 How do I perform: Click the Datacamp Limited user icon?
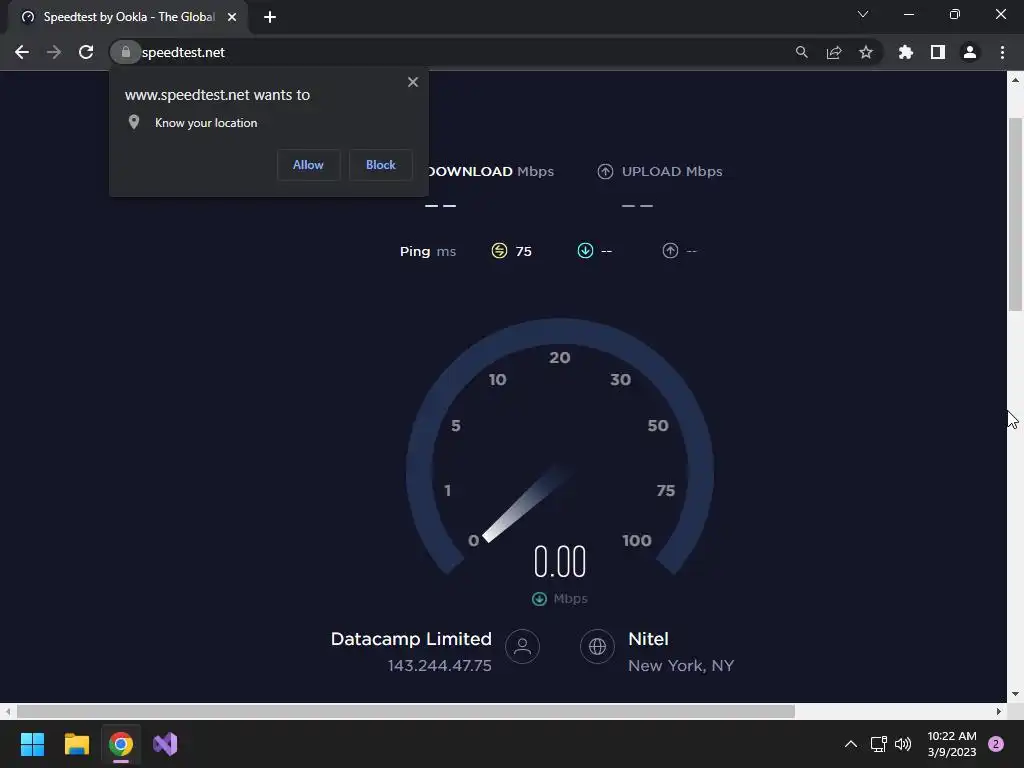pos(522,647)
